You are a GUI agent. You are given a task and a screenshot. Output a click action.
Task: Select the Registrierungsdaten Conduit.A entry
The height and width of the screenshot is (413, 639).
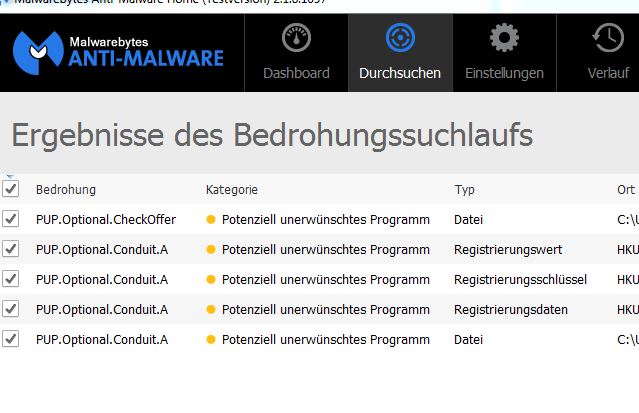[x=102, y=309]
